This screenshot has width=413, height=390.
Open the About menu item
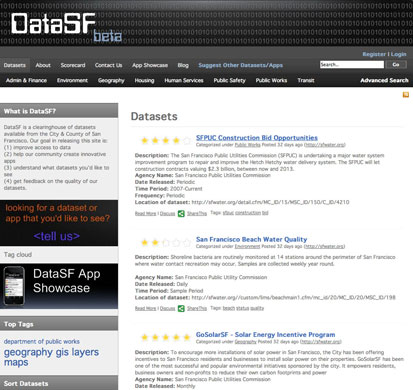point(43,65)
